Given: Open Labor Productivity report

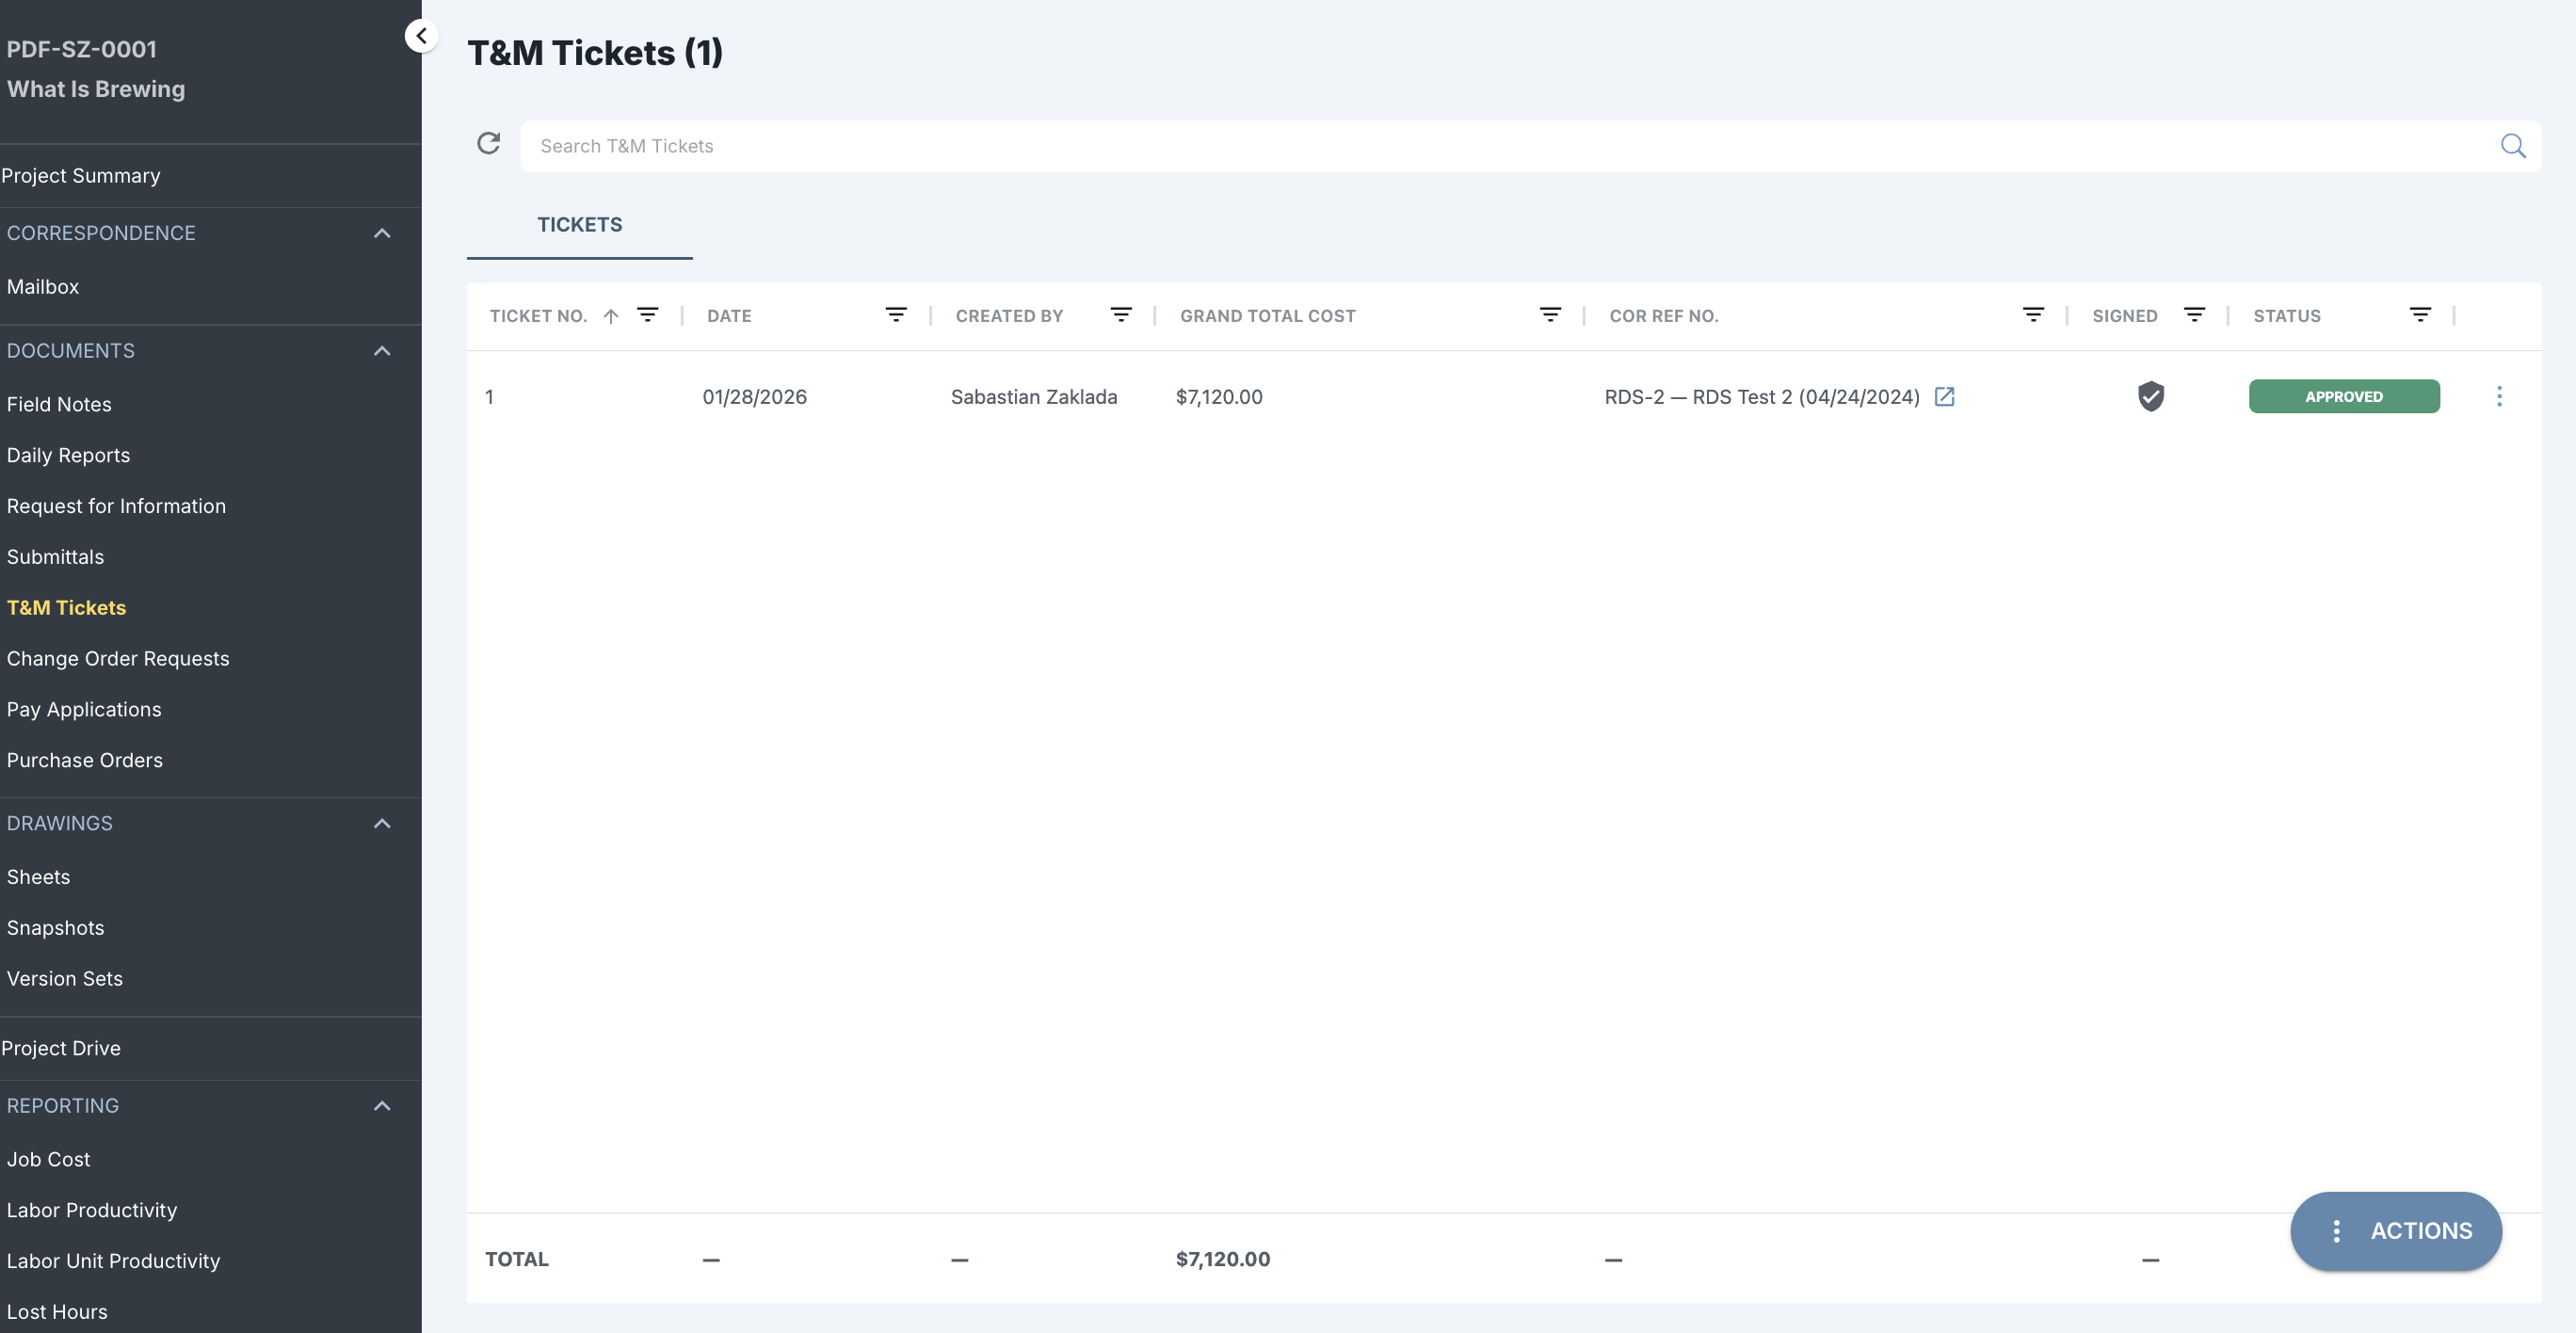Looking at the screenshot, I should 92,1211.
